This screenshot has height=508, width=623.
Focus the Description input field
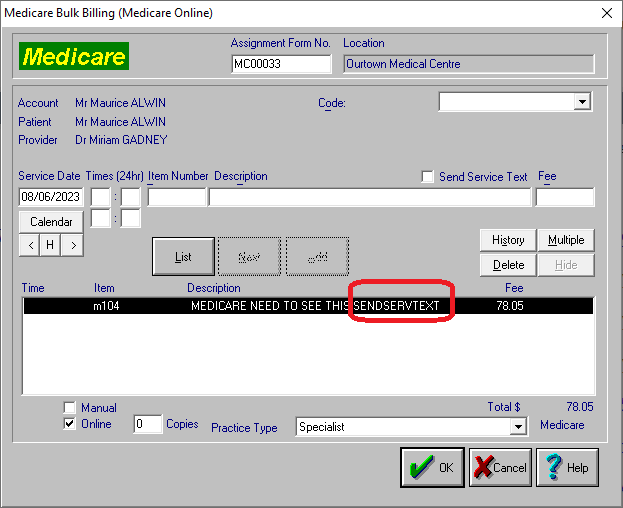[x=370, y=197]
